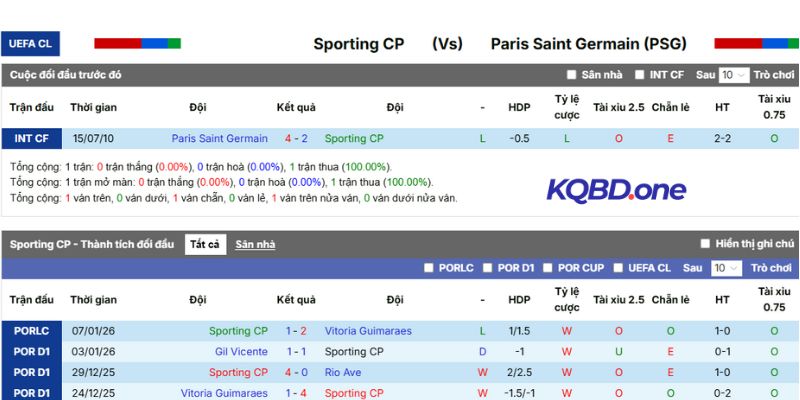The height and width of the screenshot is (400, 800).
Task: Click the UEFA CL badge beside the match title
Action: click(x=31, y=44)
